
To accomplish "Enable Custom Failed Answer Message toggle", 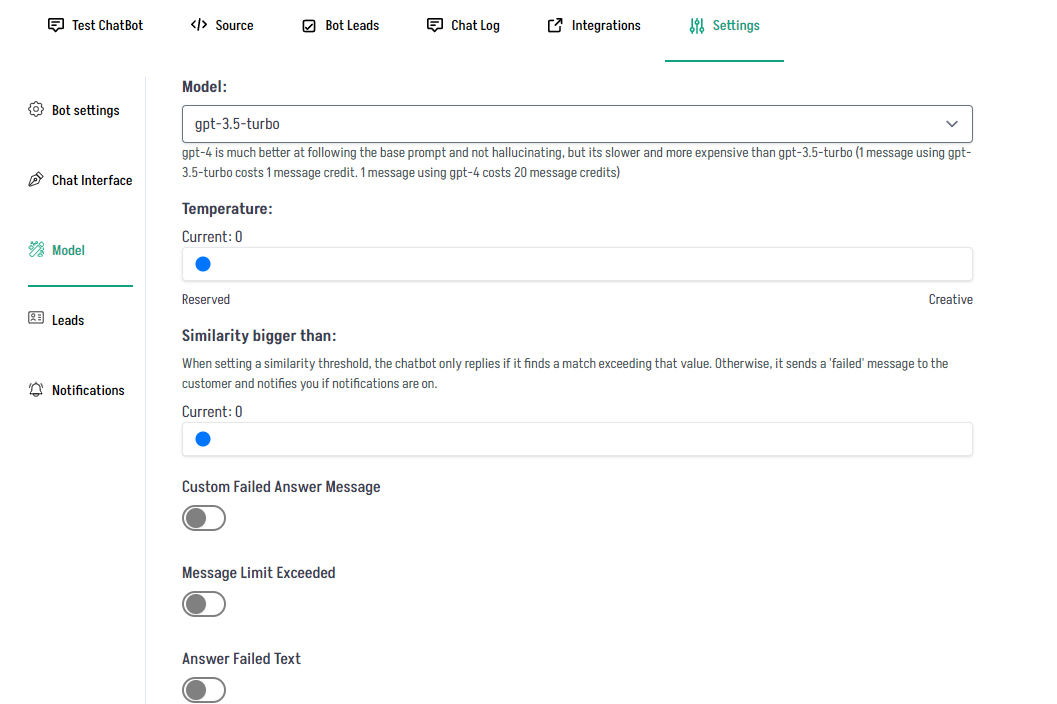I will point(204,518).
